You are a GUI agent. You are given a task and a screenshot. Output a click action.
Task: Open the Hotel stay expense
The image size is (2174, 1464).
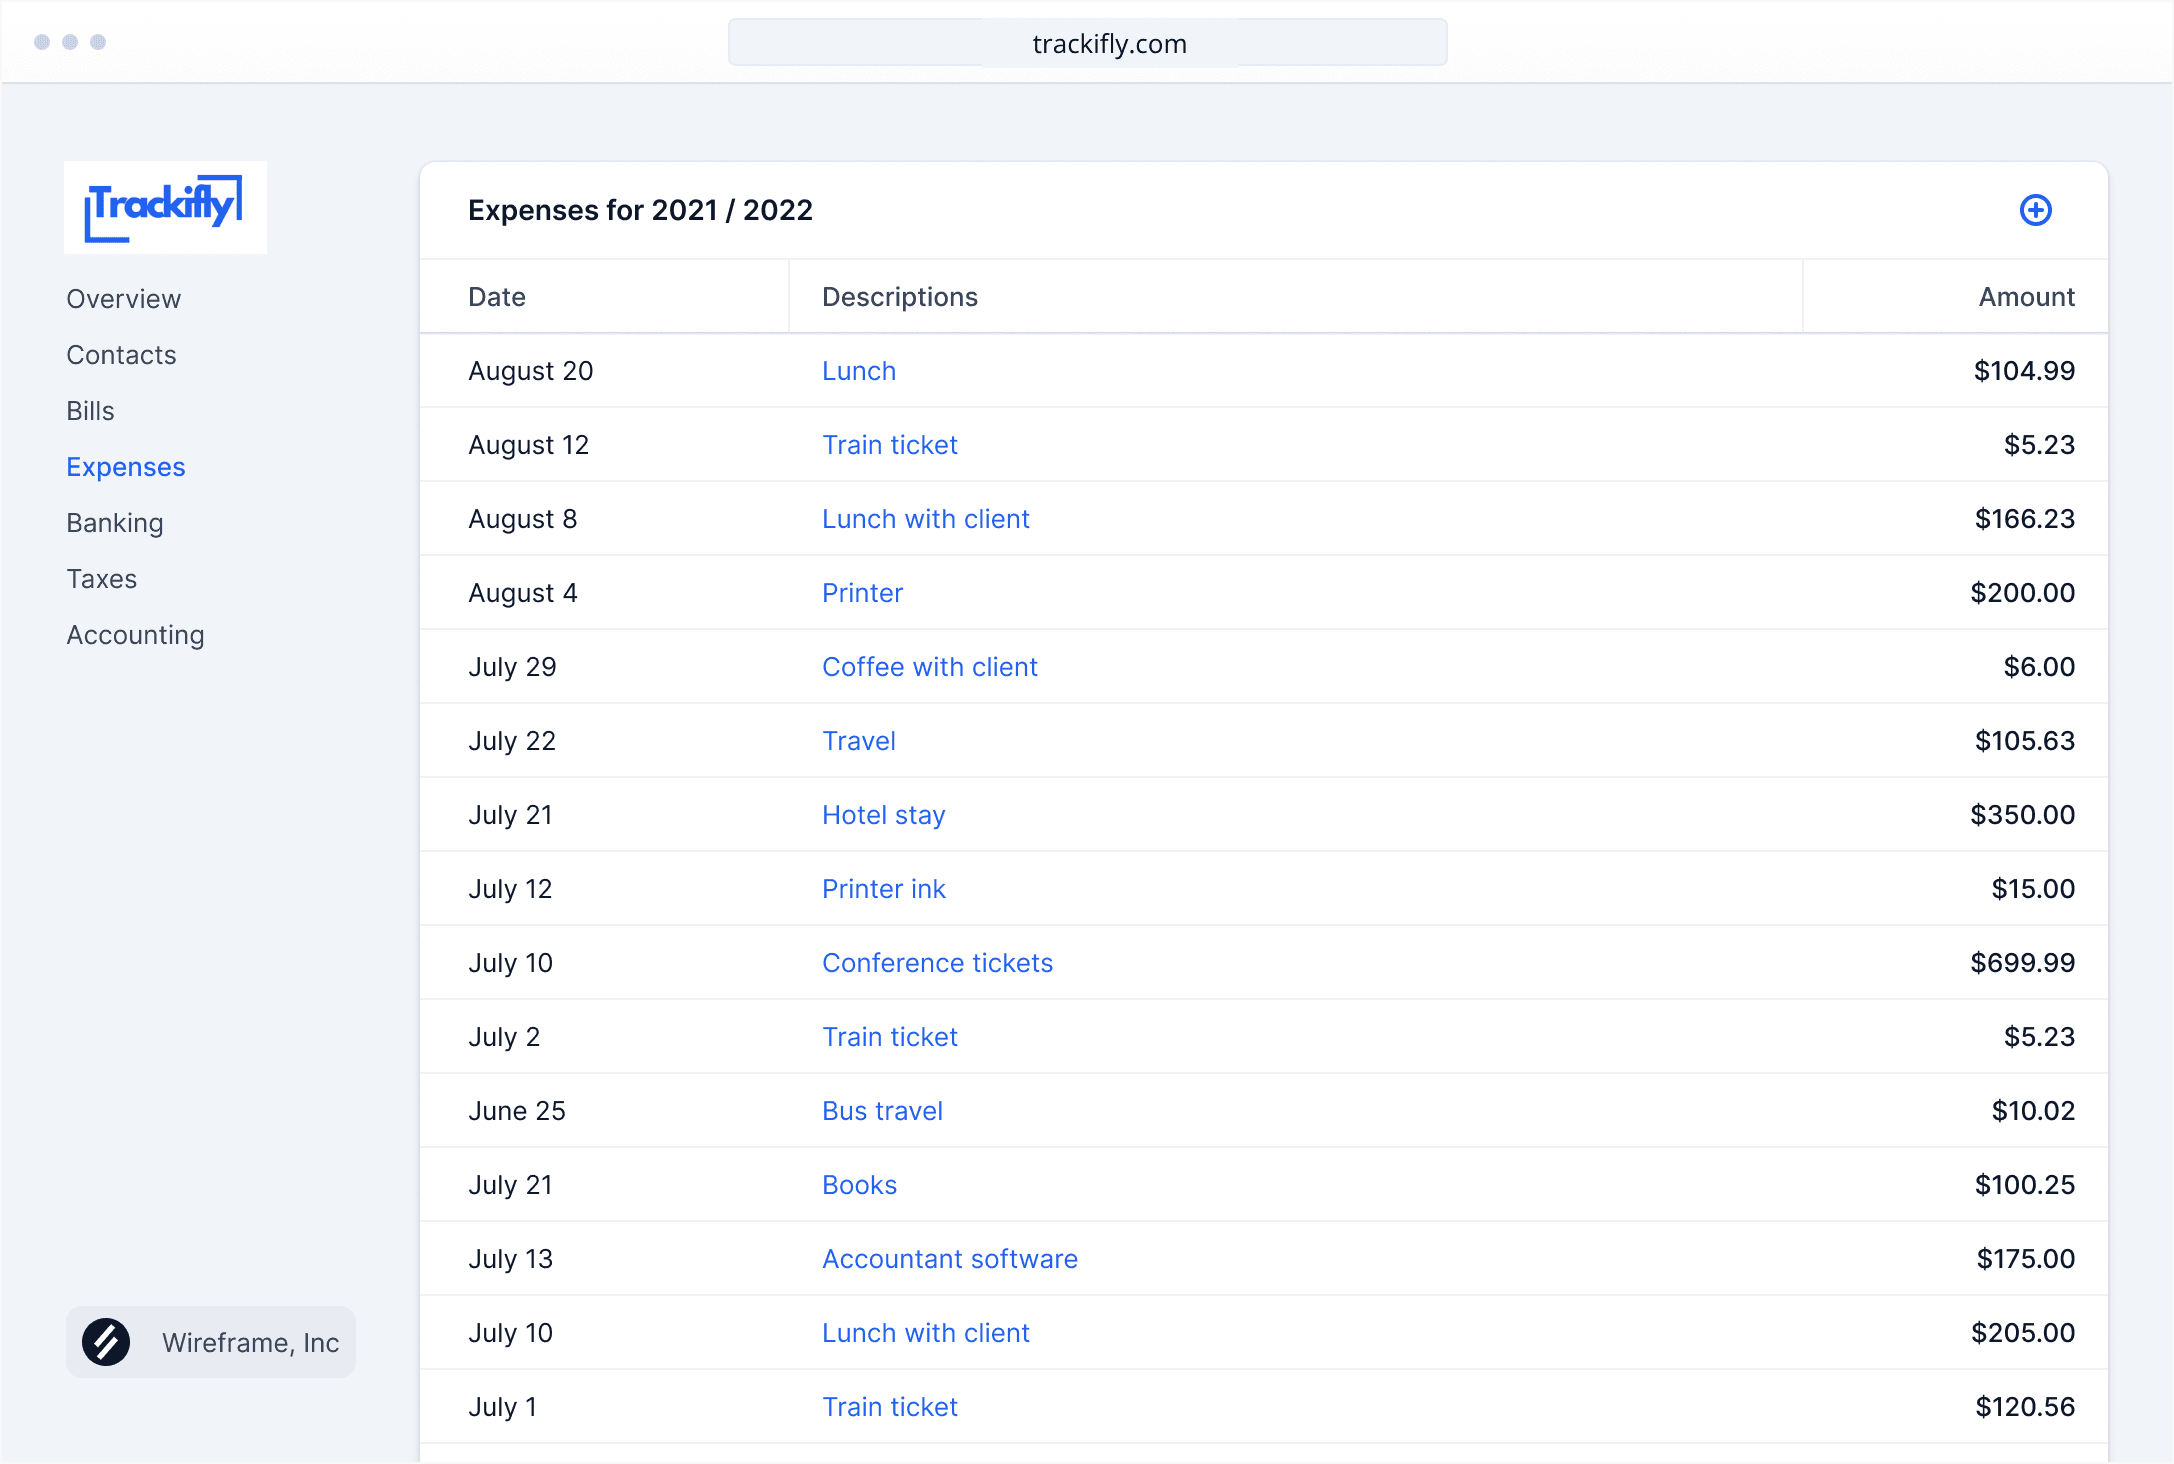(884, 815)
